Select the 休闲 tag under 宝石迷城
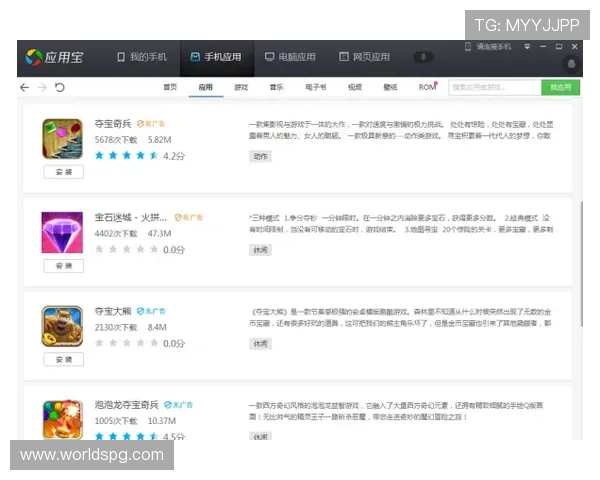600x480 pixels. coord(261,250)
